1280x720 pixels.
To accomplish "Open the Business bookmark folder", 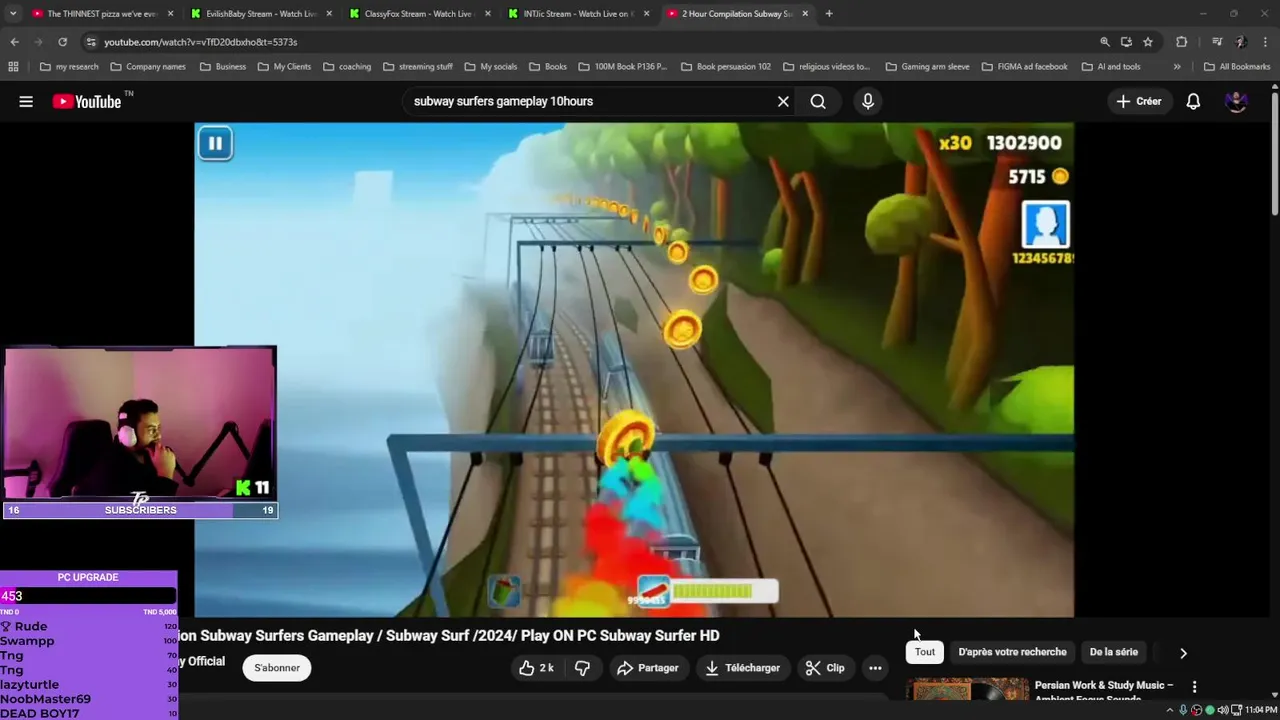I will (222, 67).
